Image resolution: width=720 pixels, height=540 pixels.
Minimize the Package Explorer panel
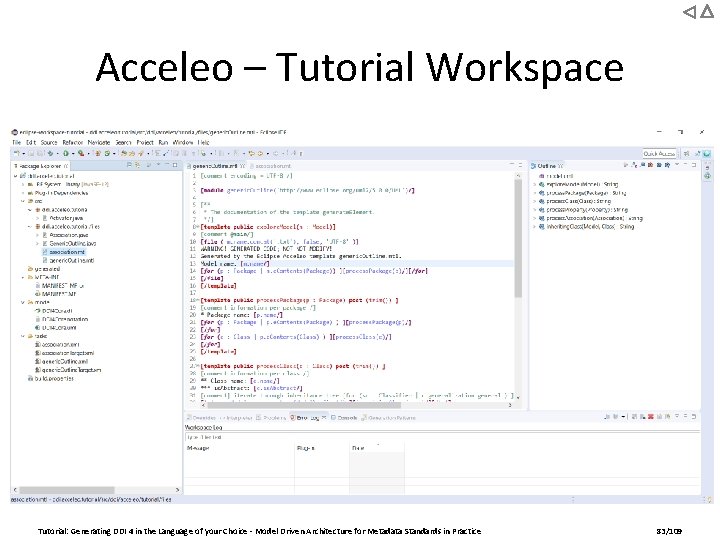167,165
